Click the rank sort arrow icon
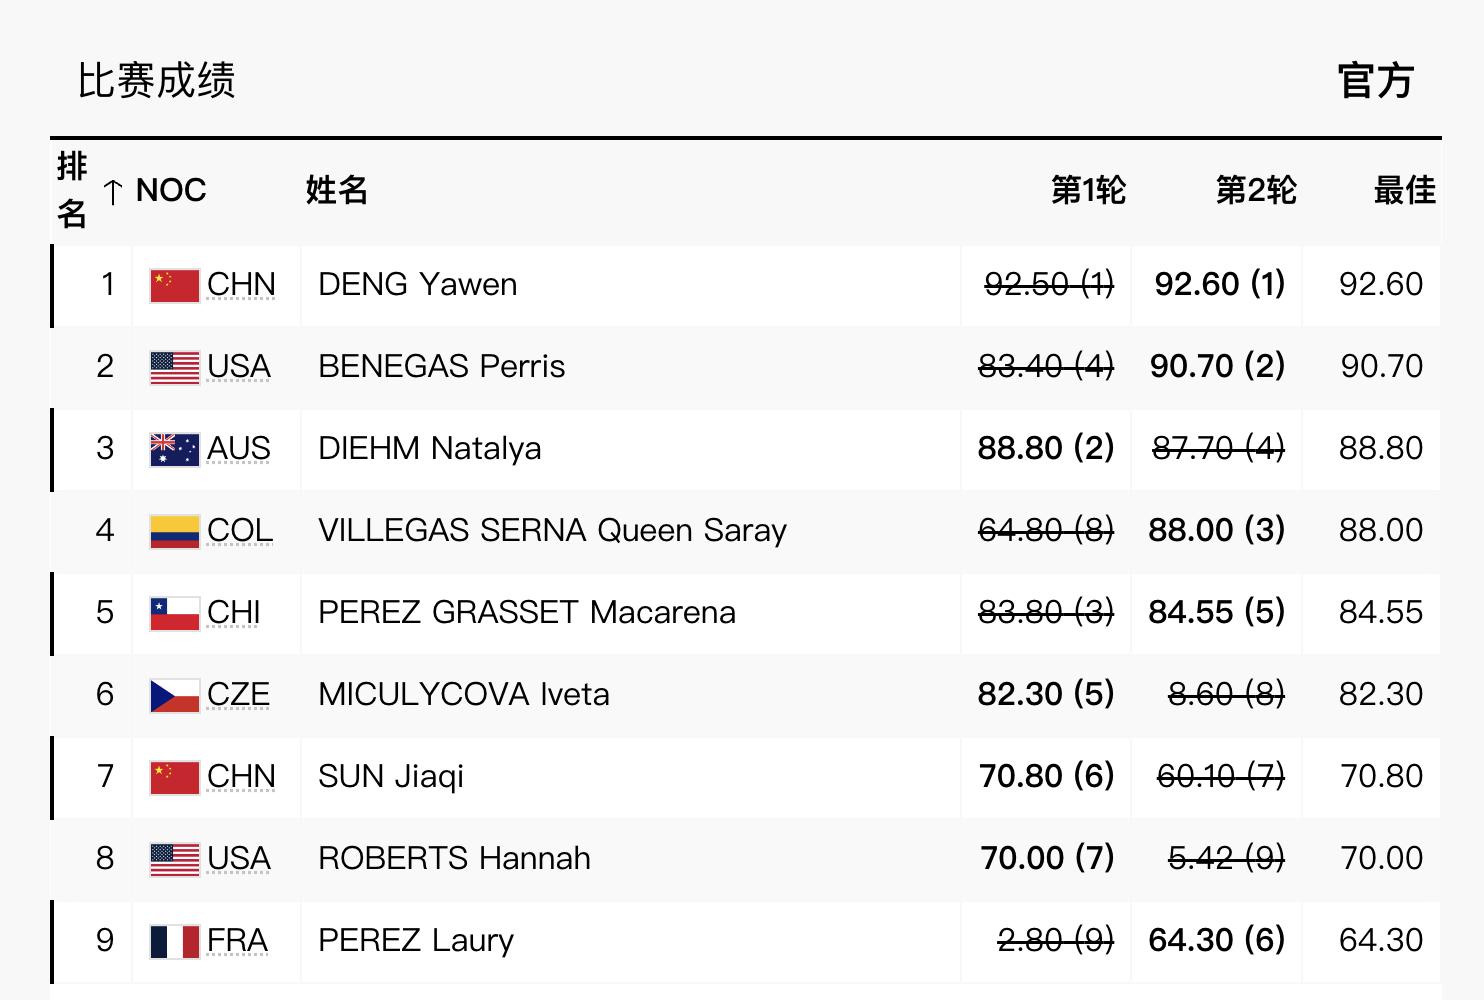The width and height of the screenshot is (1484, 1000). 113,191
